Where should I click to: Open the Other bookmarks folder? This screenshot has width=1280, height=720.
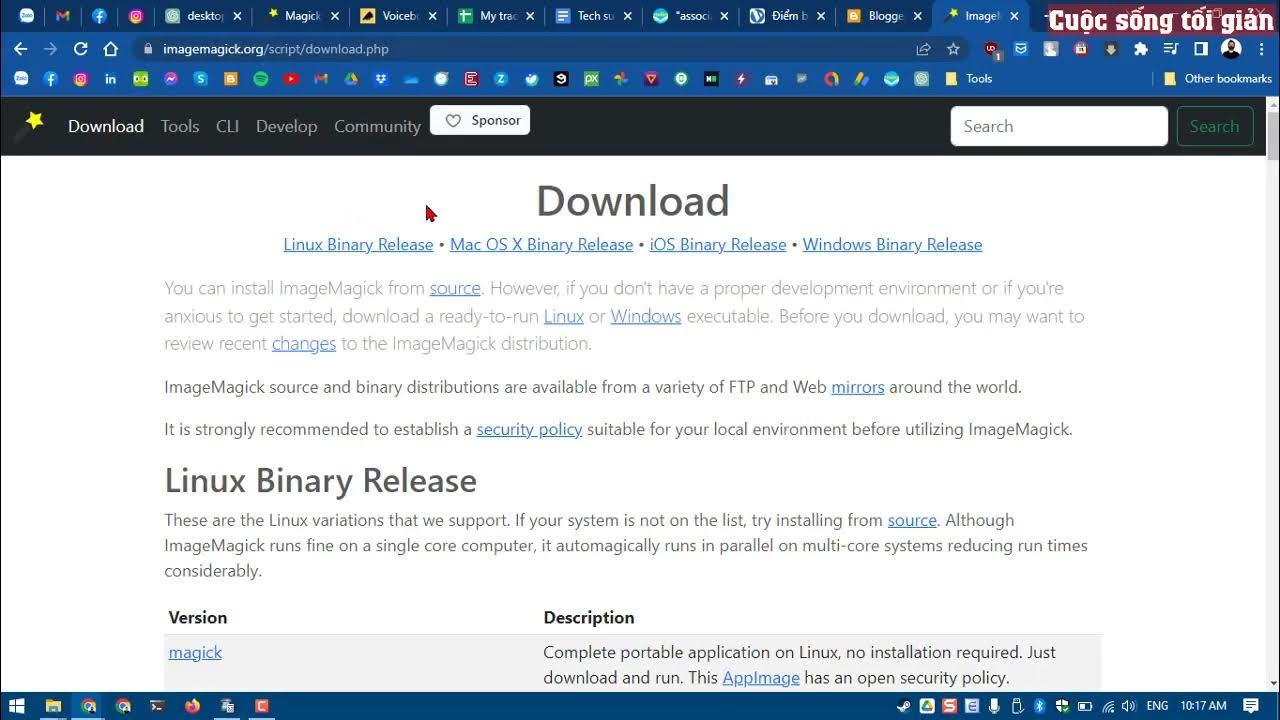(x=1218, y=79)
